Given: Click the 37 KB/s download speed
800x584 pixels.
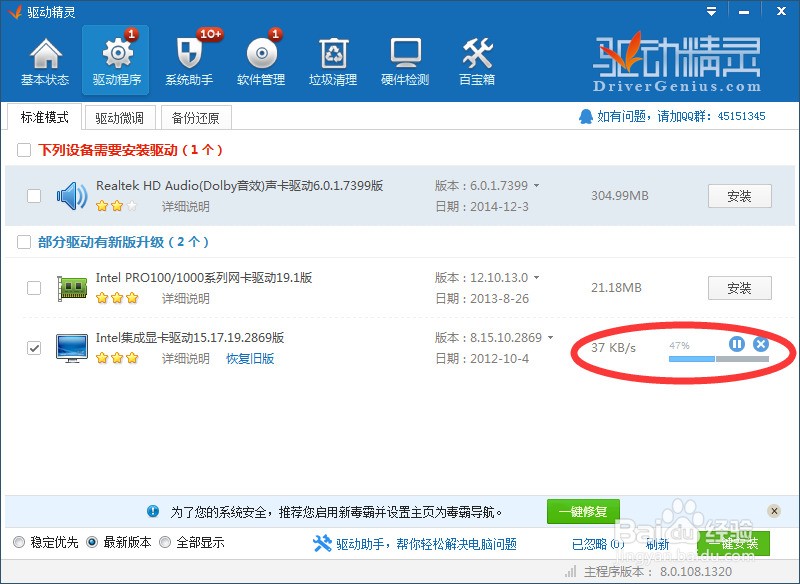Looking at the screenshot, I should pos(613,348).
